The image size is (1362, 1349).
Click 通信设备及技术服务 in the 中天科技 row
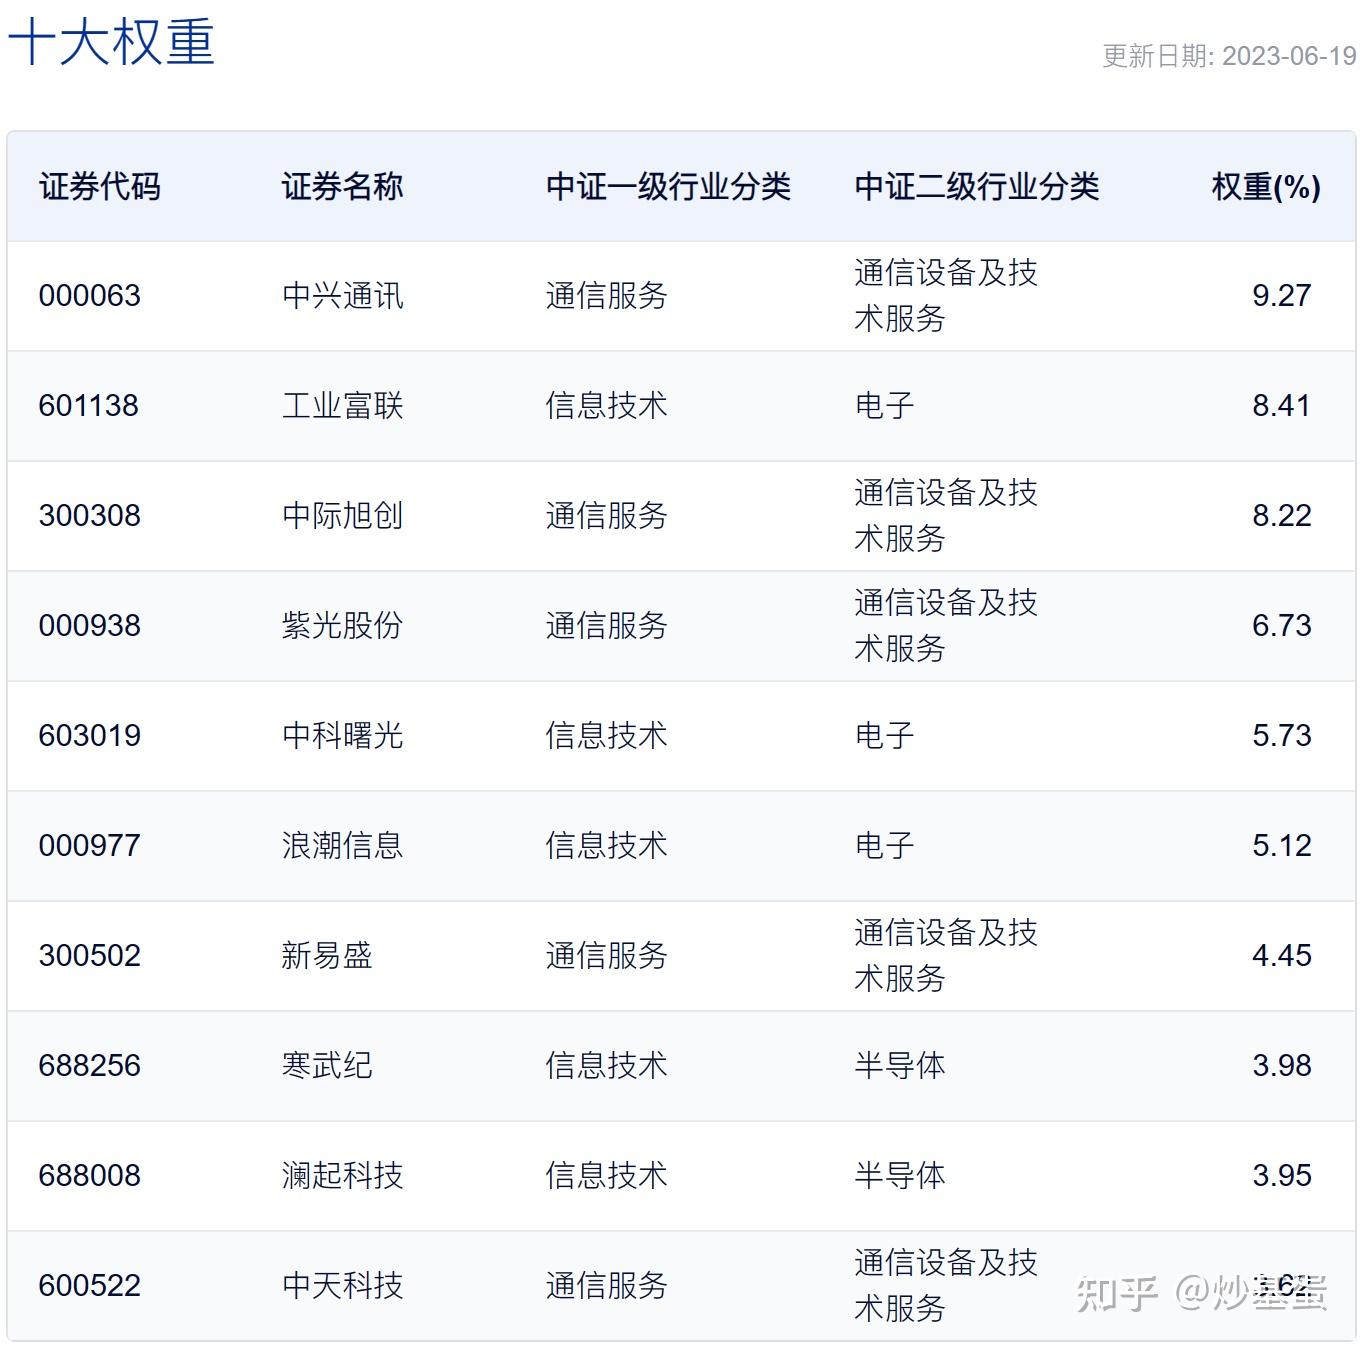click(946, 1286)
